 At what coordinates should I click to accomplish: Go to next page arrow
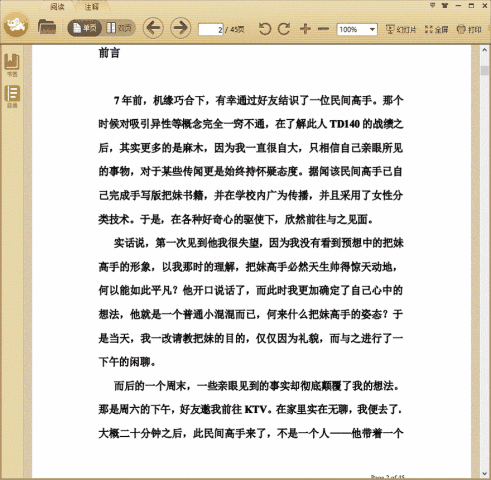[x=181, y=28]
